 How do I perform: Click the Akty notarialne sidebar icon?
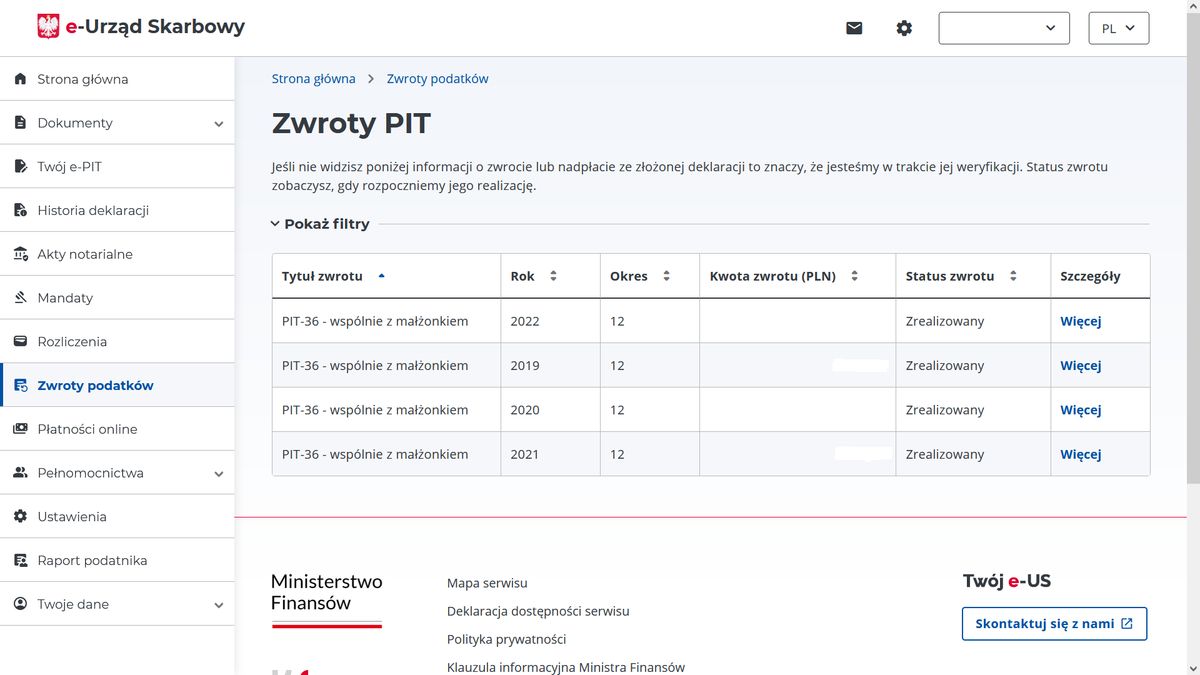pyautogui.click(x=18, y=253)
